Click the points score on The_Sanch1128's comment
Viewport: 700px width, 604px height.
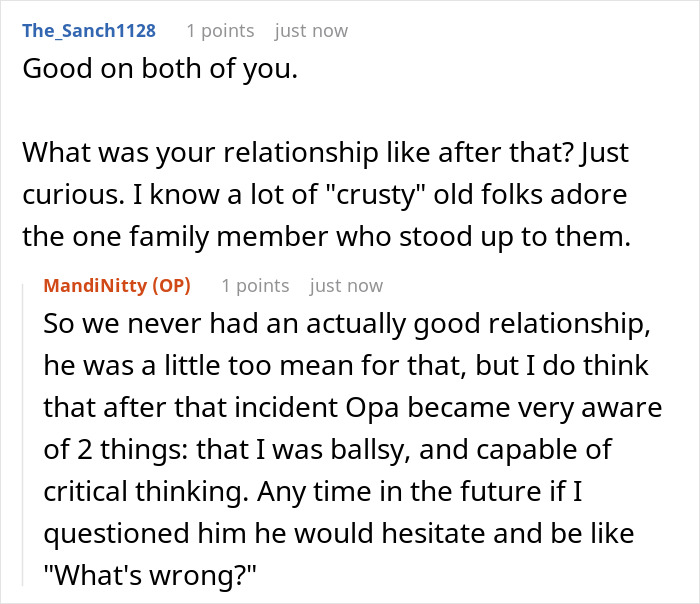pyautogui.click(x=220, y=30)
